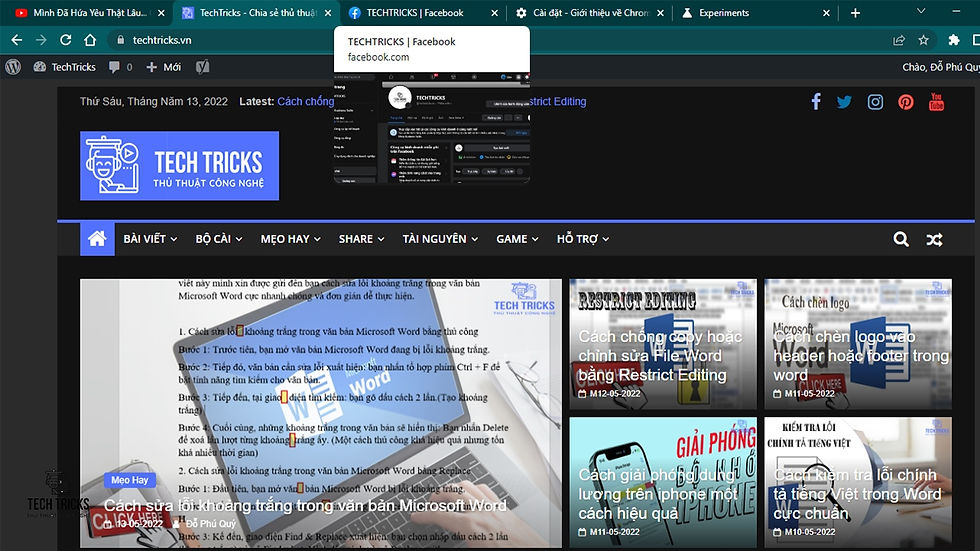Viewport: 980px width, 551px height.
Task: Click author link Đỗ Phú Quý
Action: (x=211, y=524)
